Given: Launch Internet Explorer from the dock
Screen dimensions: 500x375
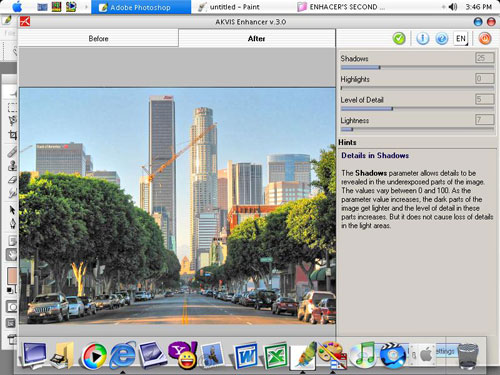Looking at the screenshot, I should pos(123,355).
